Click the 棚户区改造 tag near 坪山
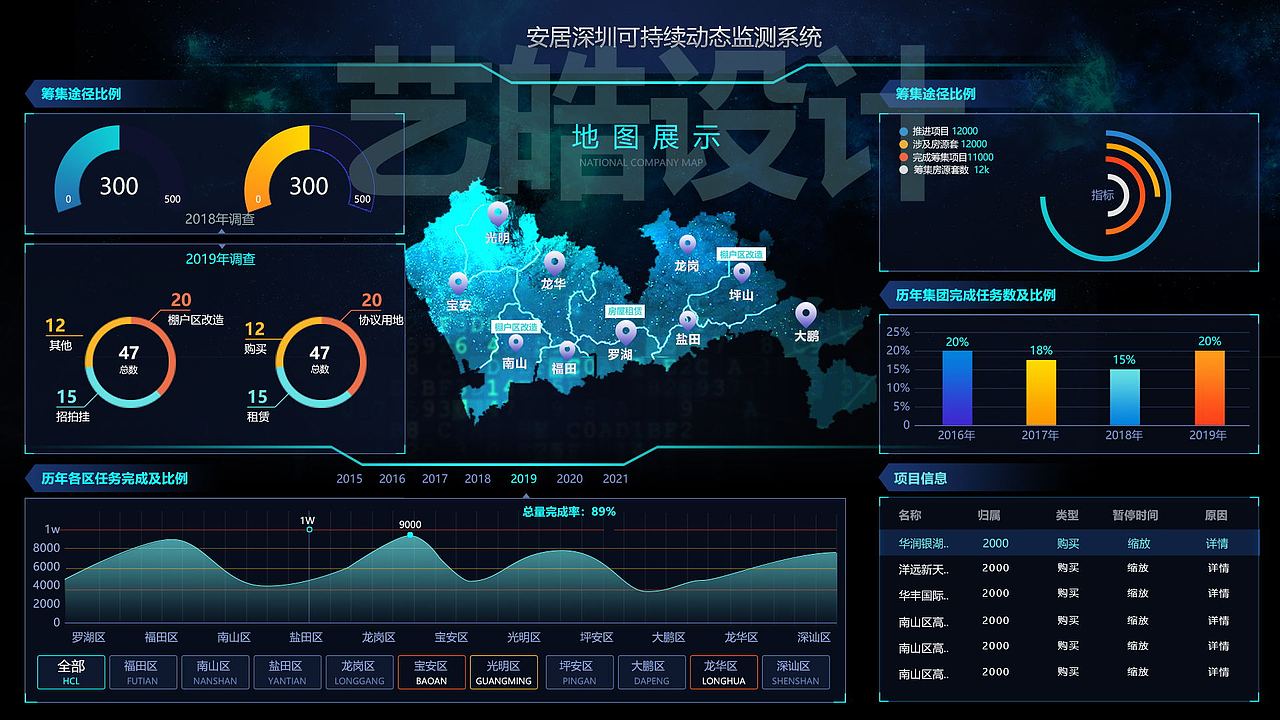The height and width of the screenshot is (720, 1280). tap(741, 255)
